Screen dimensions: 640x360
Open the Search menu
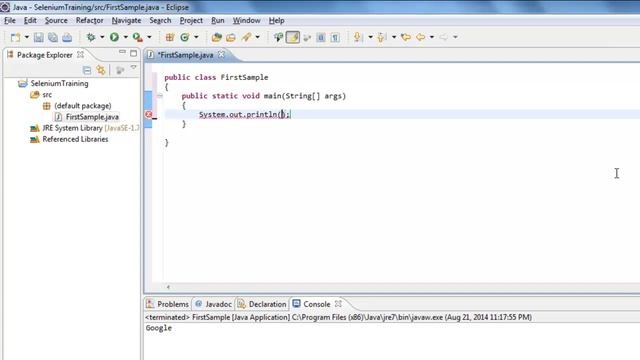click(160, 20)
